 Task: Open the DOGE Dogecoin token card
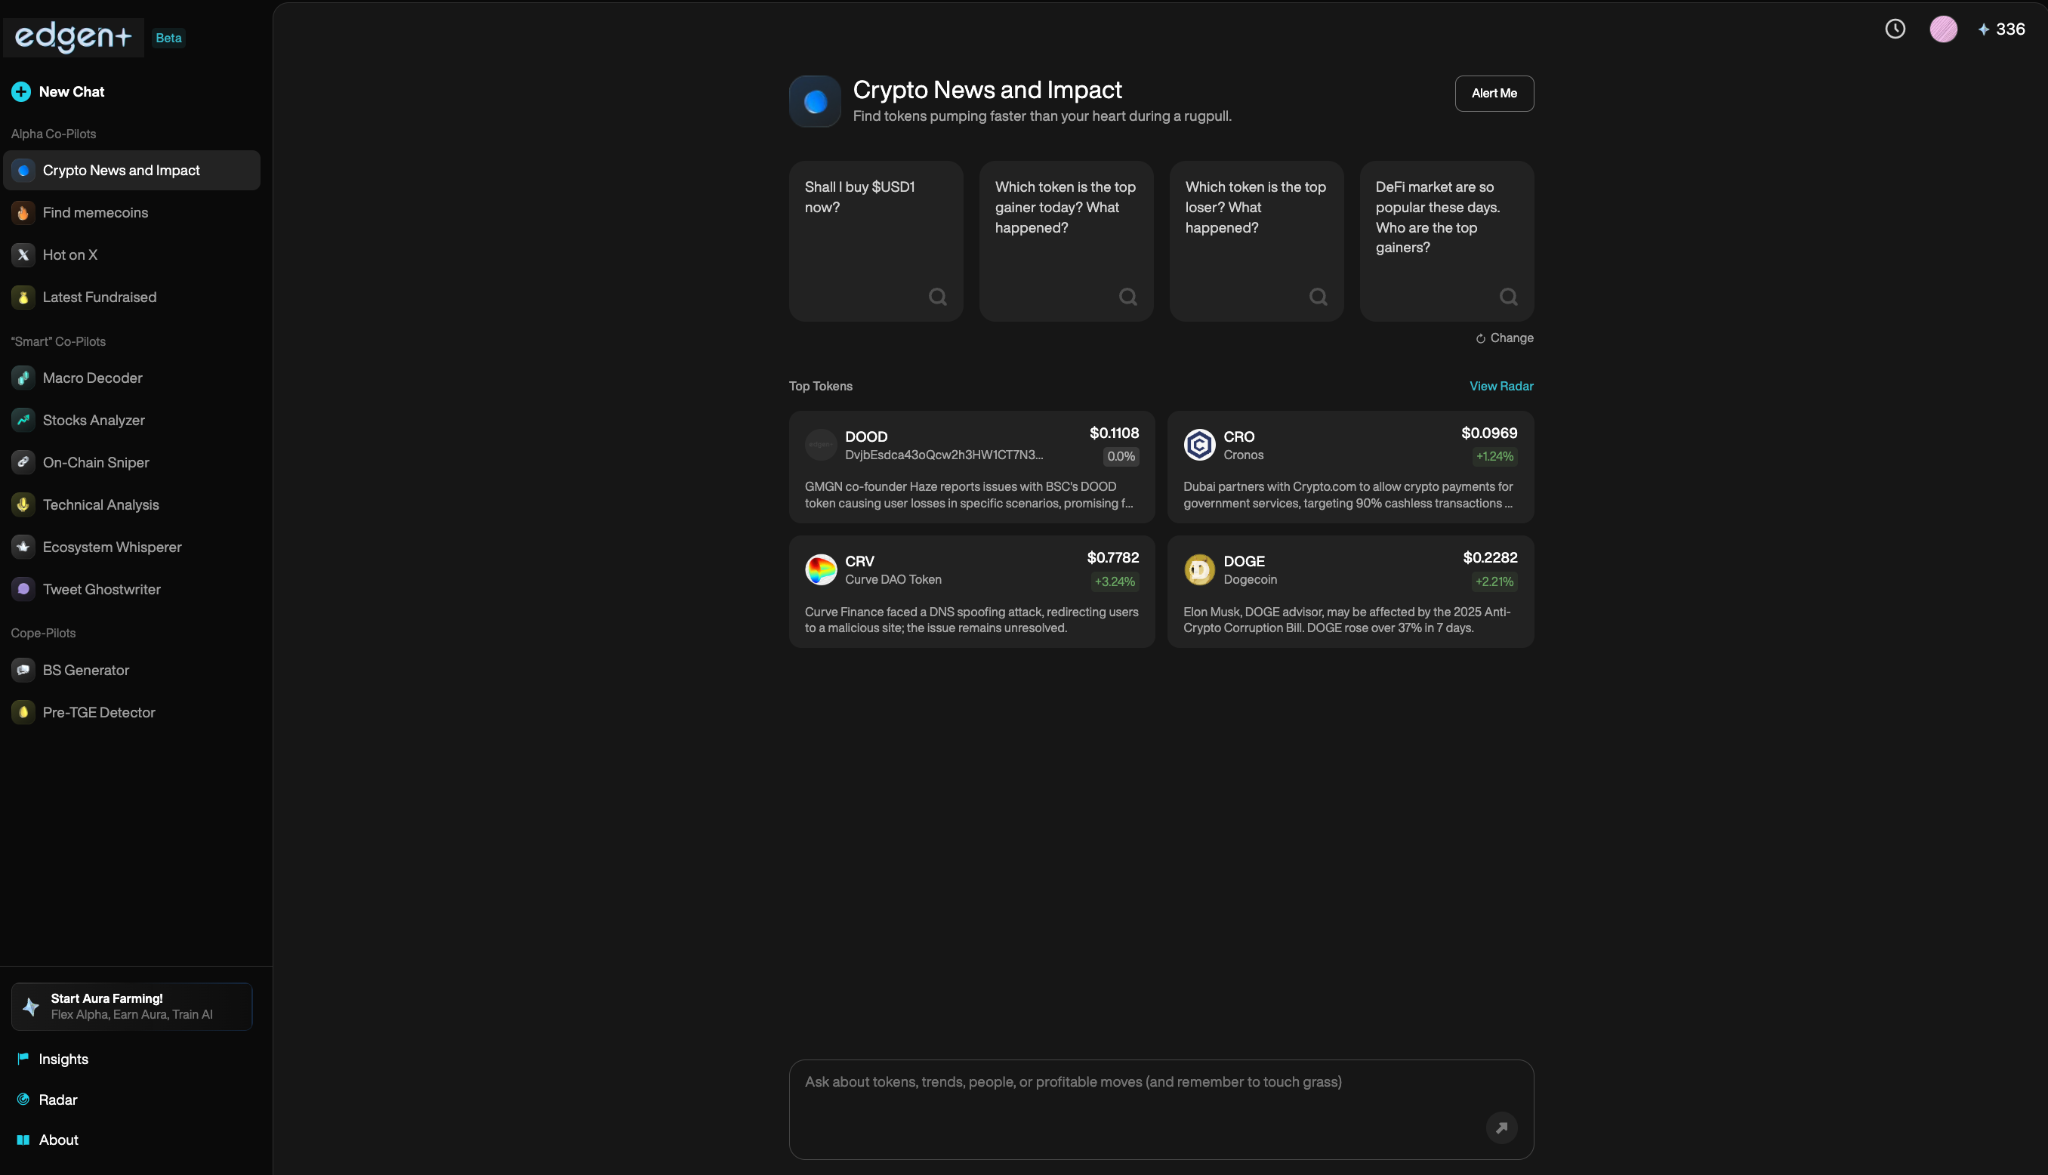1350,592
